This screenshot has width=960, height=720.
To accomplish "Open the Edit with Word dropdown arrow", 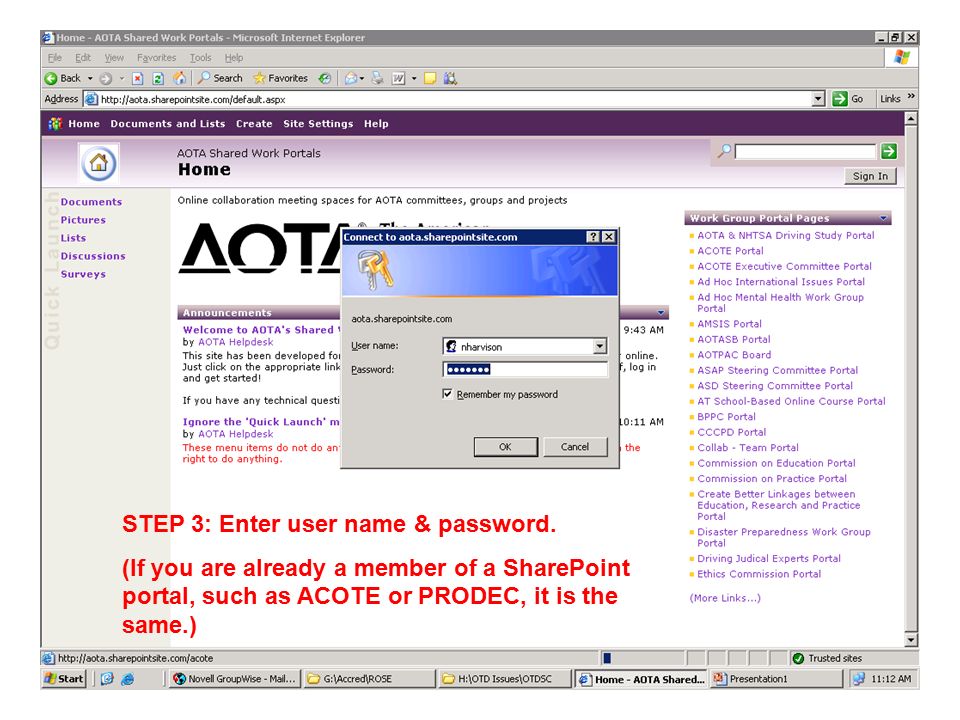I will [414, 78].
